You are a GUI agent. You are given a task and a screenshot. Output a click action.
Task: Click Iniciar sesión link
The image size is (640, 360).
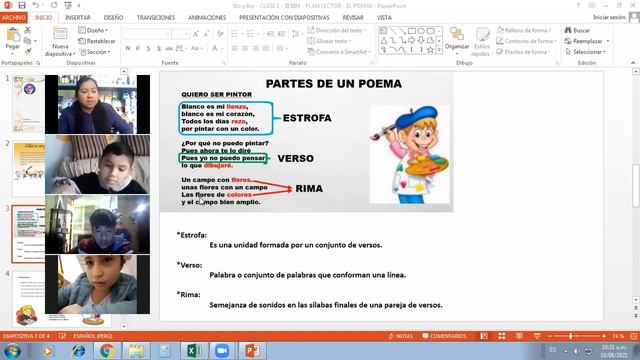point(609,17)
